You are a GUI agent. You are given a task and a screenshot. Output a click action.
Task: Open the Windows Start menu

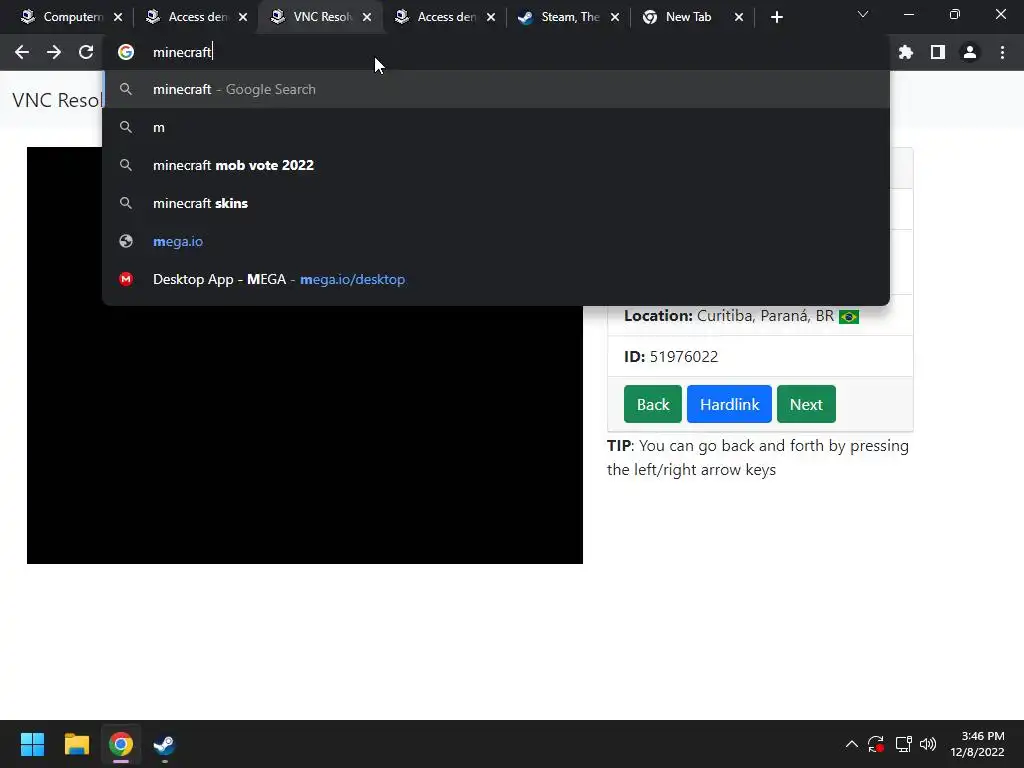[32, 744]
